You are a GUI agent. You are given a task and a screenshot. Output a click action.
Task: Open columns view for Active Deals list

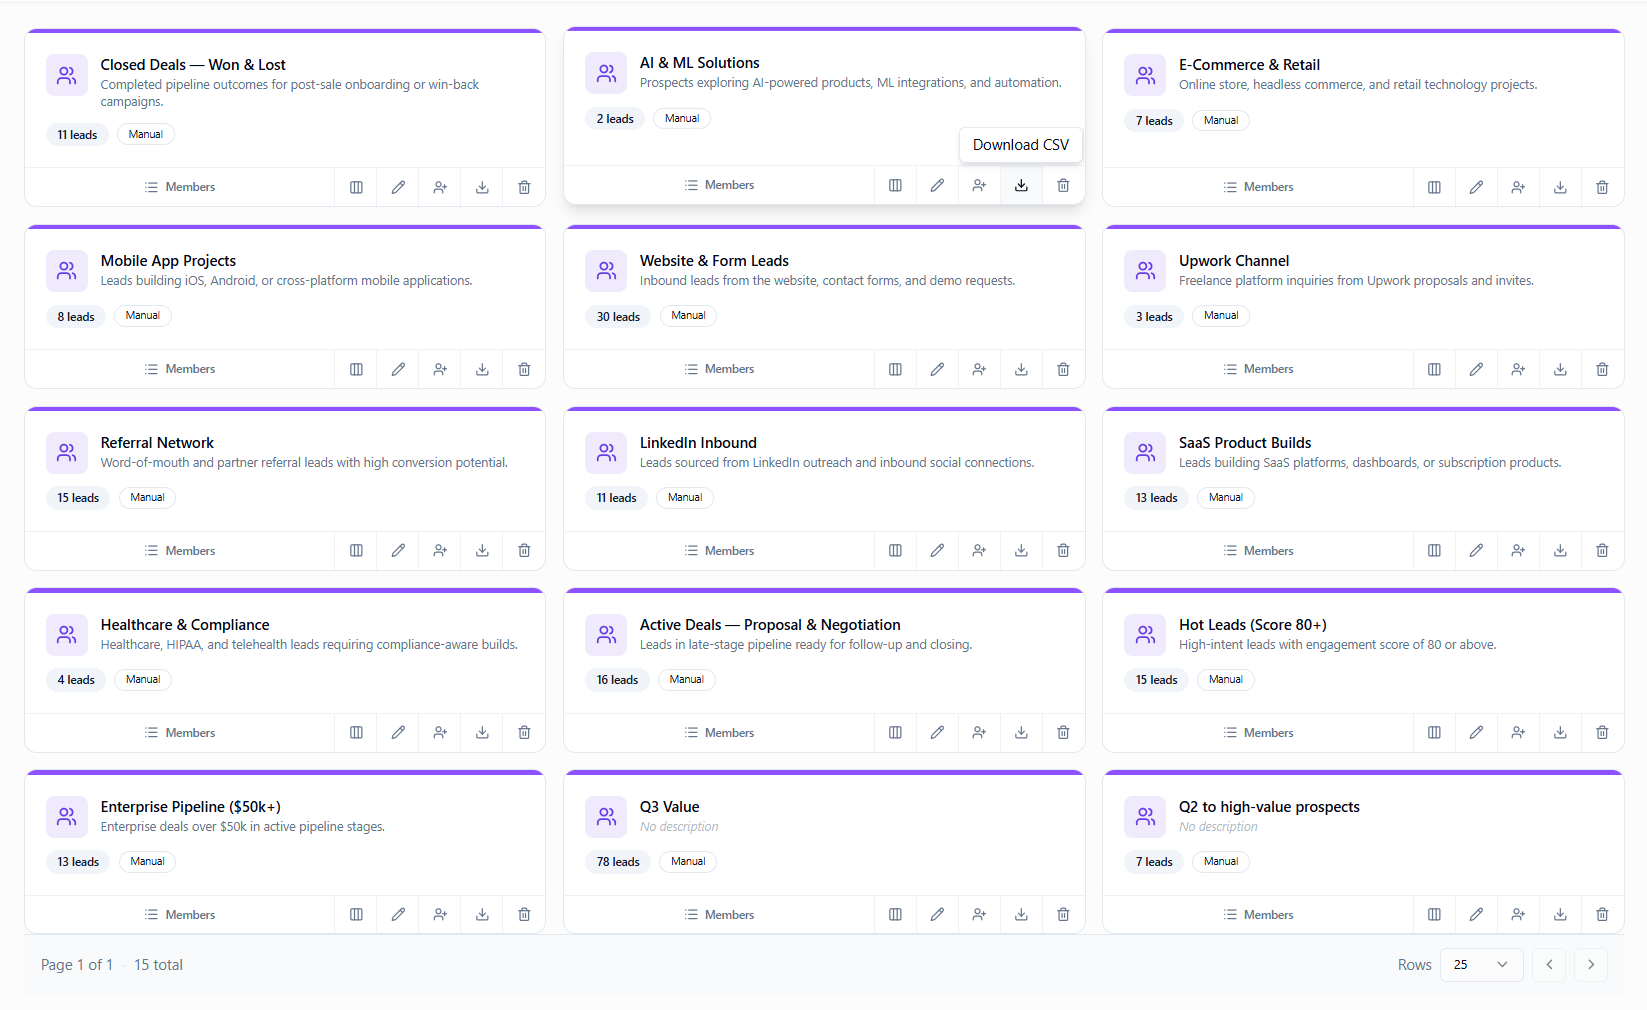895,733
